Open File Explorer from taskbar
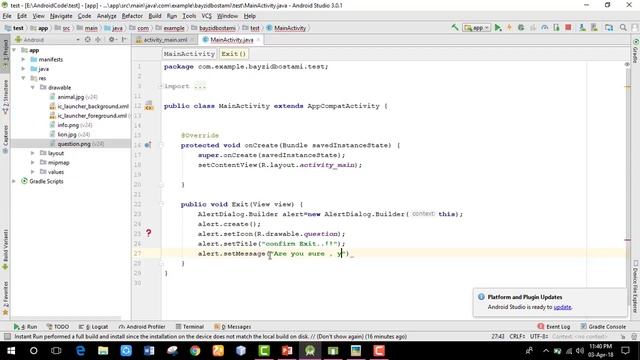Viewport: 640px width, 360px height. (x=103, y=351)
